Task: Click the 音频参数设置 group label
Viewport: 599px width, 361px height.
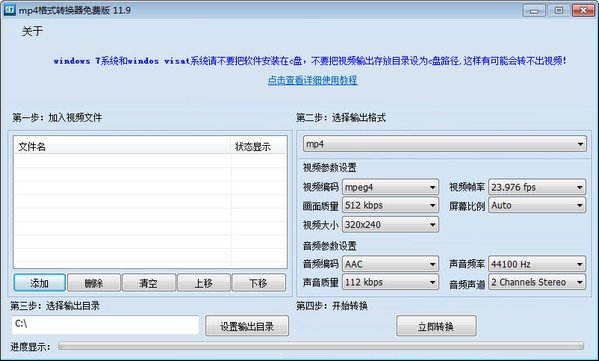Action: tap(330, 246)
